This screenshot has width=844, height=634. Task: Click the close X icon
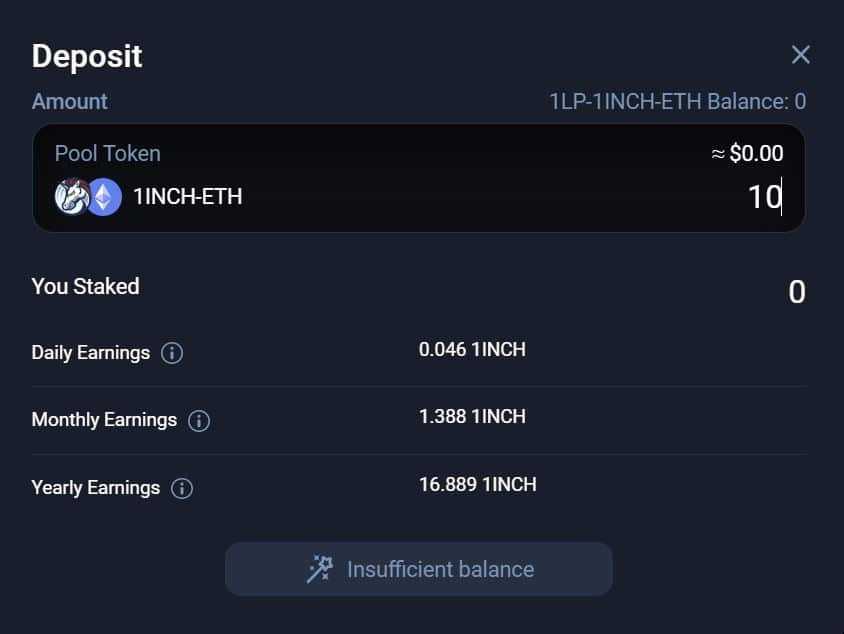tap(800, 55)
